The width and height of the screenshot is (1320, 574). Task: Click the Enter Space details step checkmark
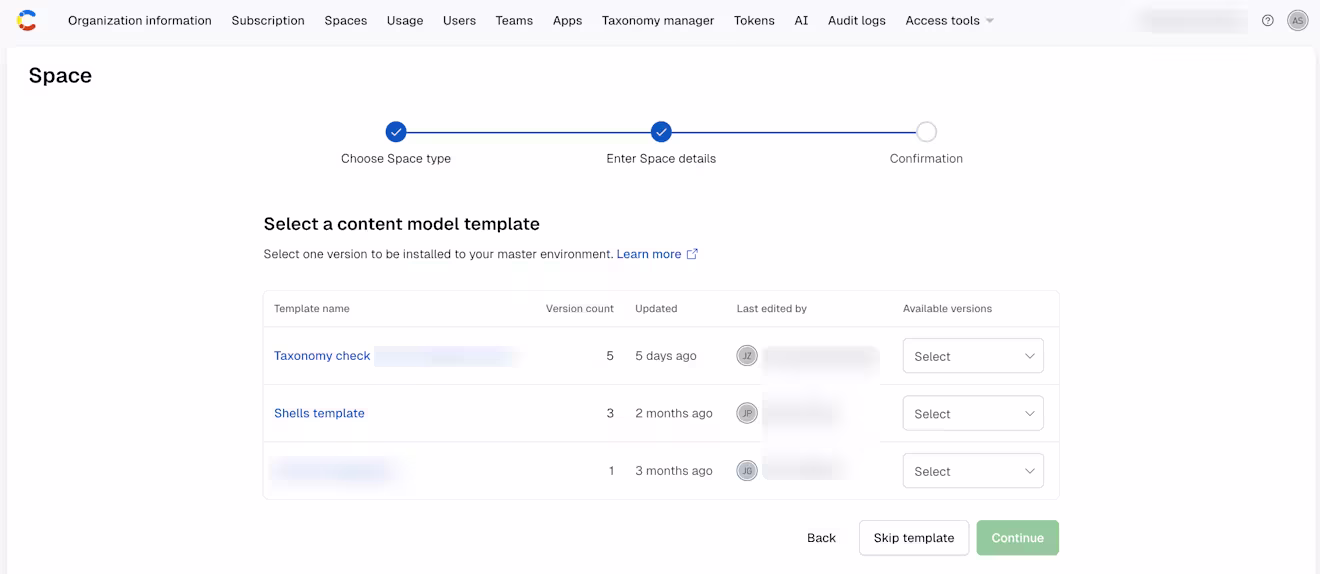pos(661,132)
